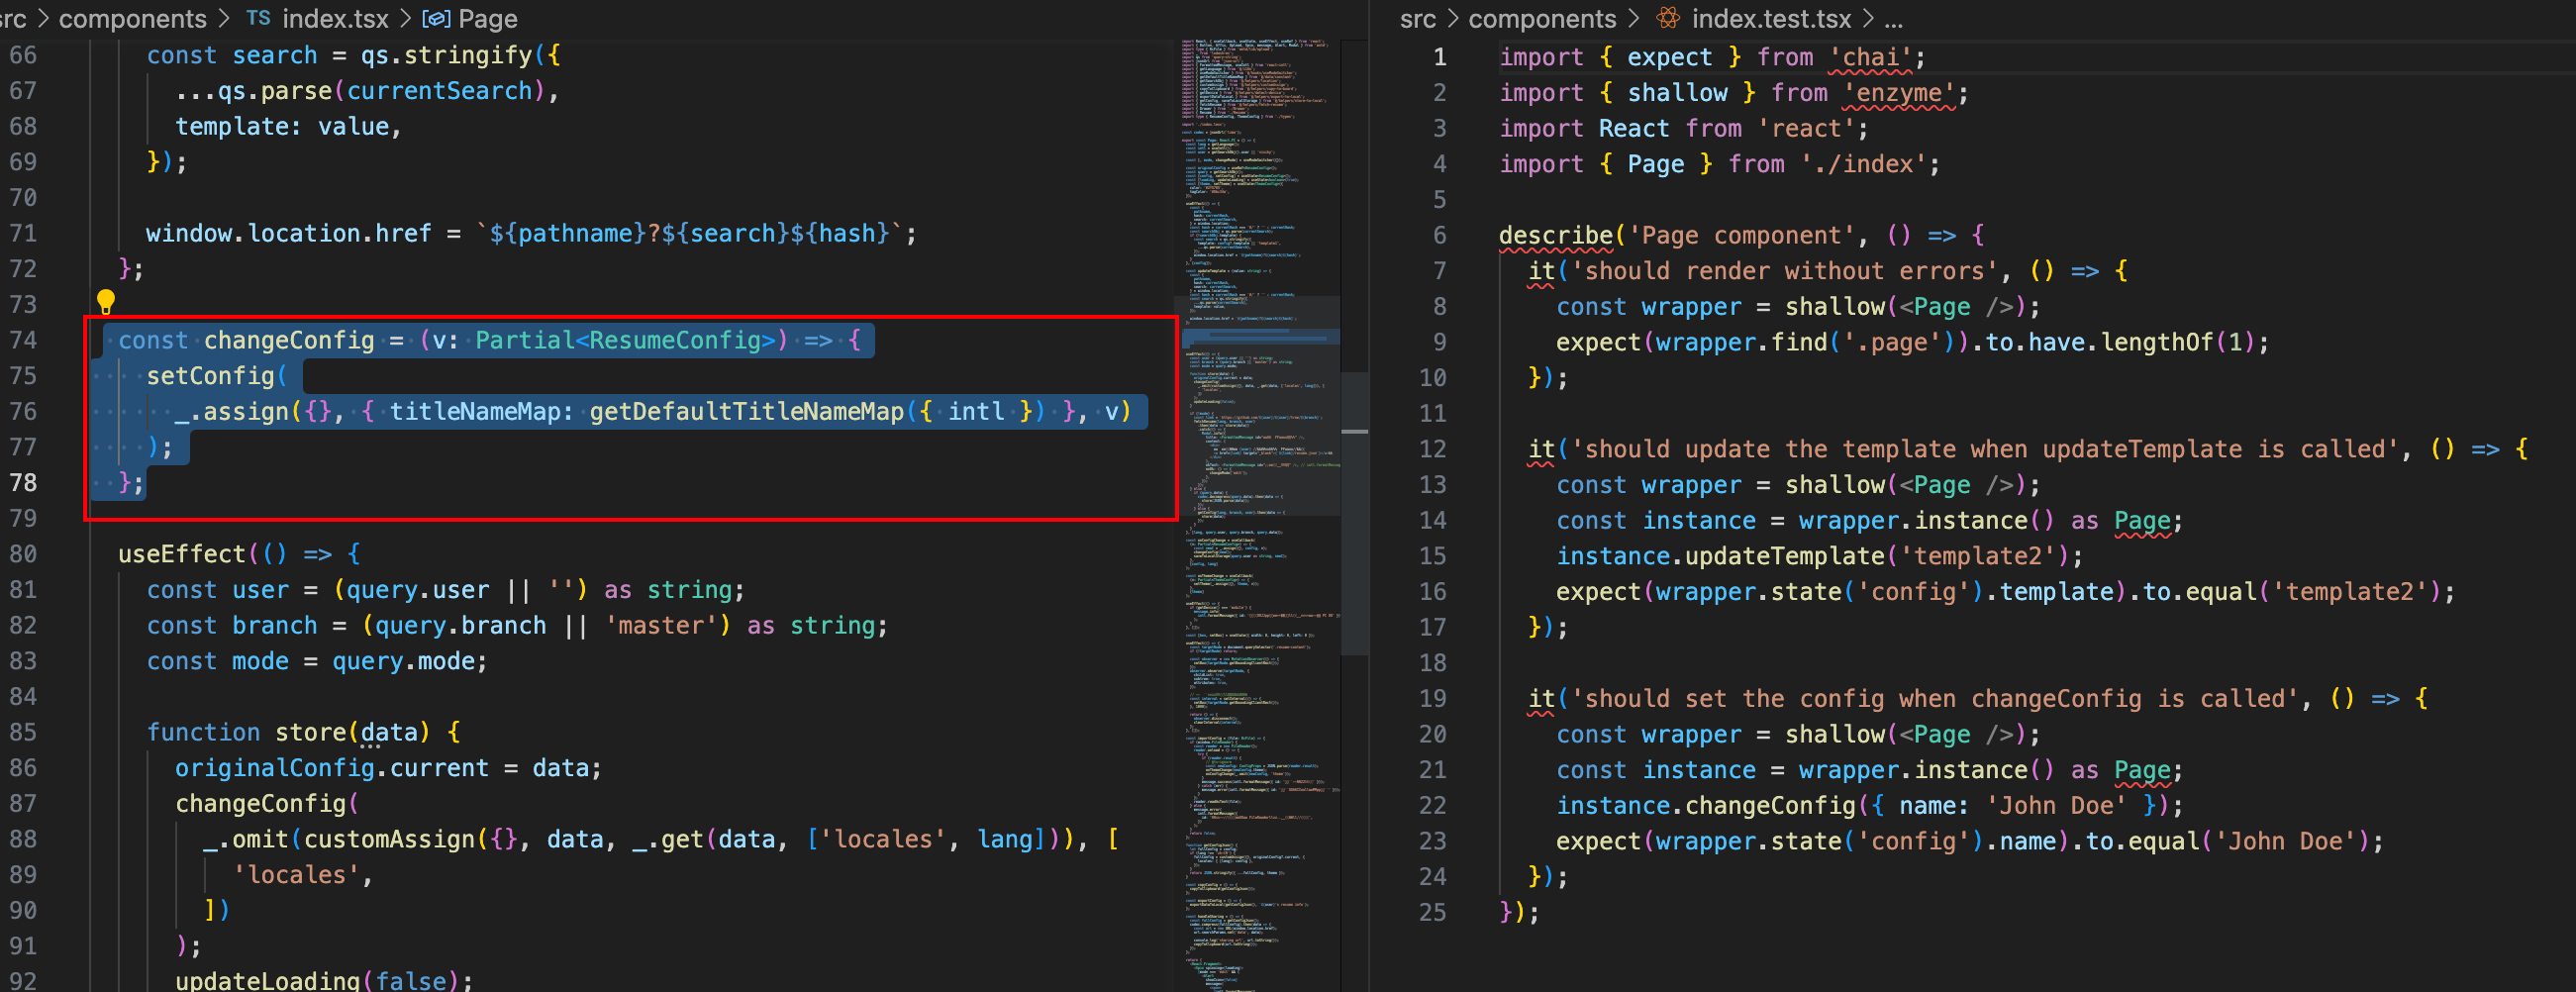Click line number 80 in index.tsx gutter
2576x992 pixels.
tap(23, 554)
